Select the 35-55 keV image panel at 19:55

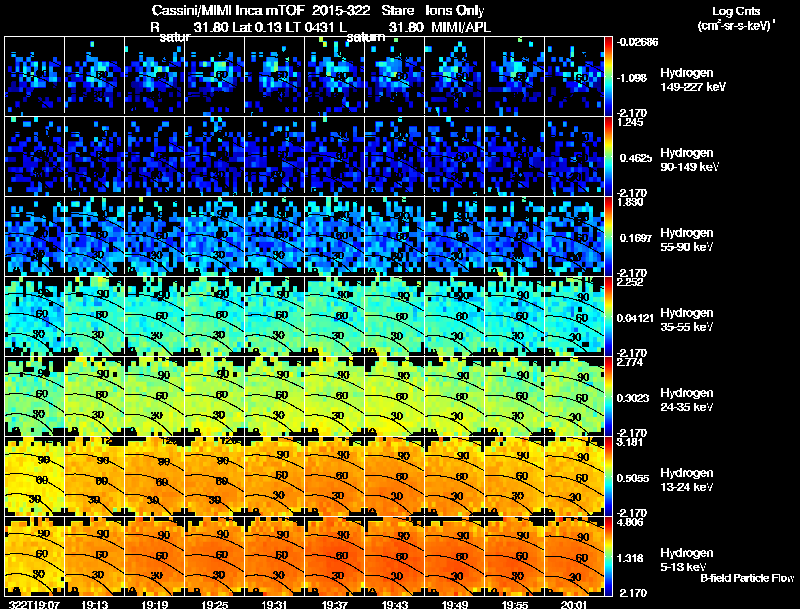(515, 316)
